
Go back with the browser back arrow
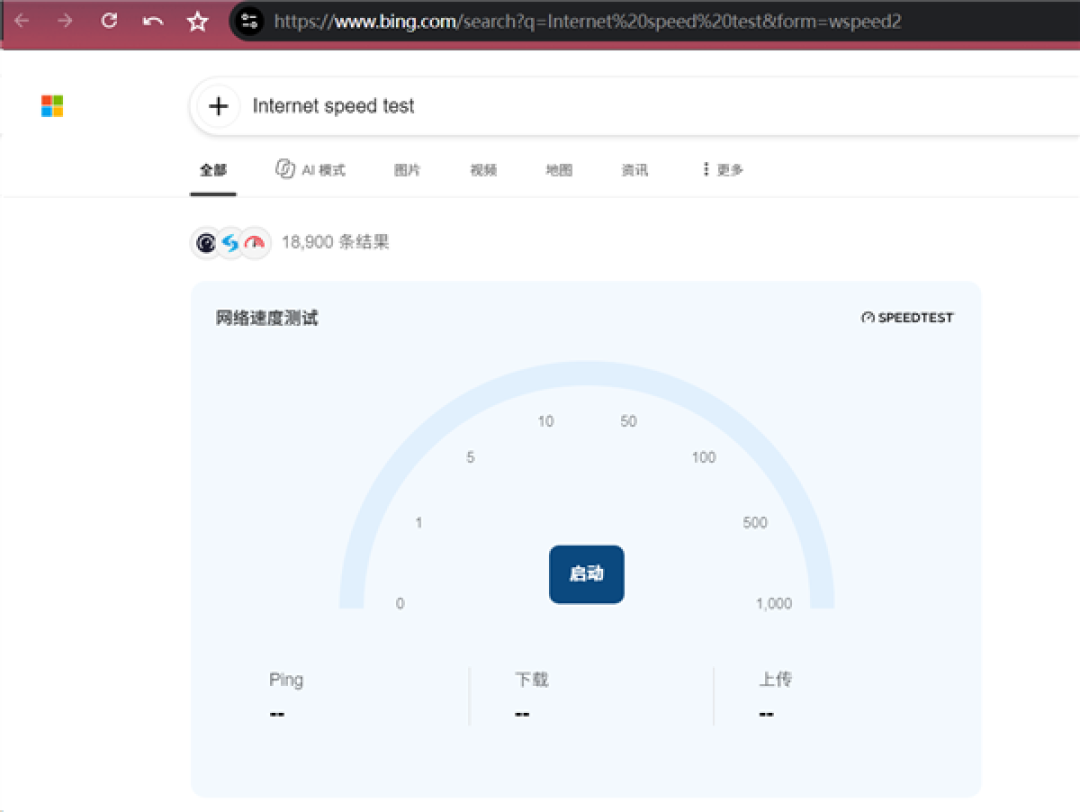(x=22, y=21)
